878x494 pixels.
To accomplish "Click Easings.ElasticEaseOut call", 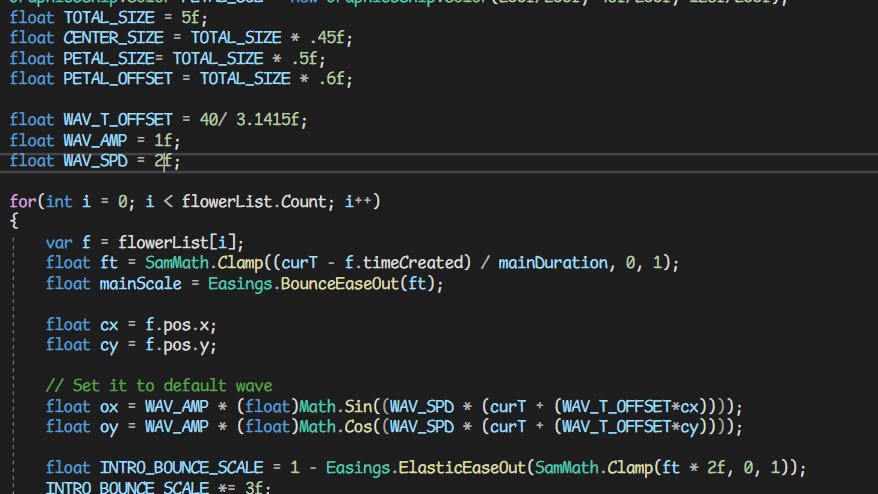I will click(426, 468).
